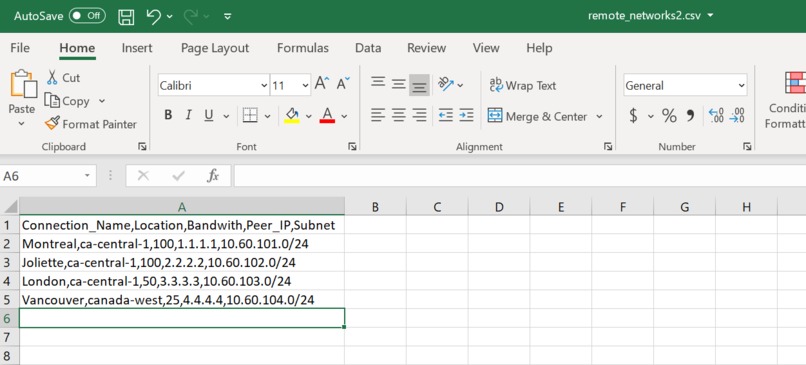Viewport: 806px width, 365px height.
Task: Toggle the AutoSave switch
Action: [87, 15]
